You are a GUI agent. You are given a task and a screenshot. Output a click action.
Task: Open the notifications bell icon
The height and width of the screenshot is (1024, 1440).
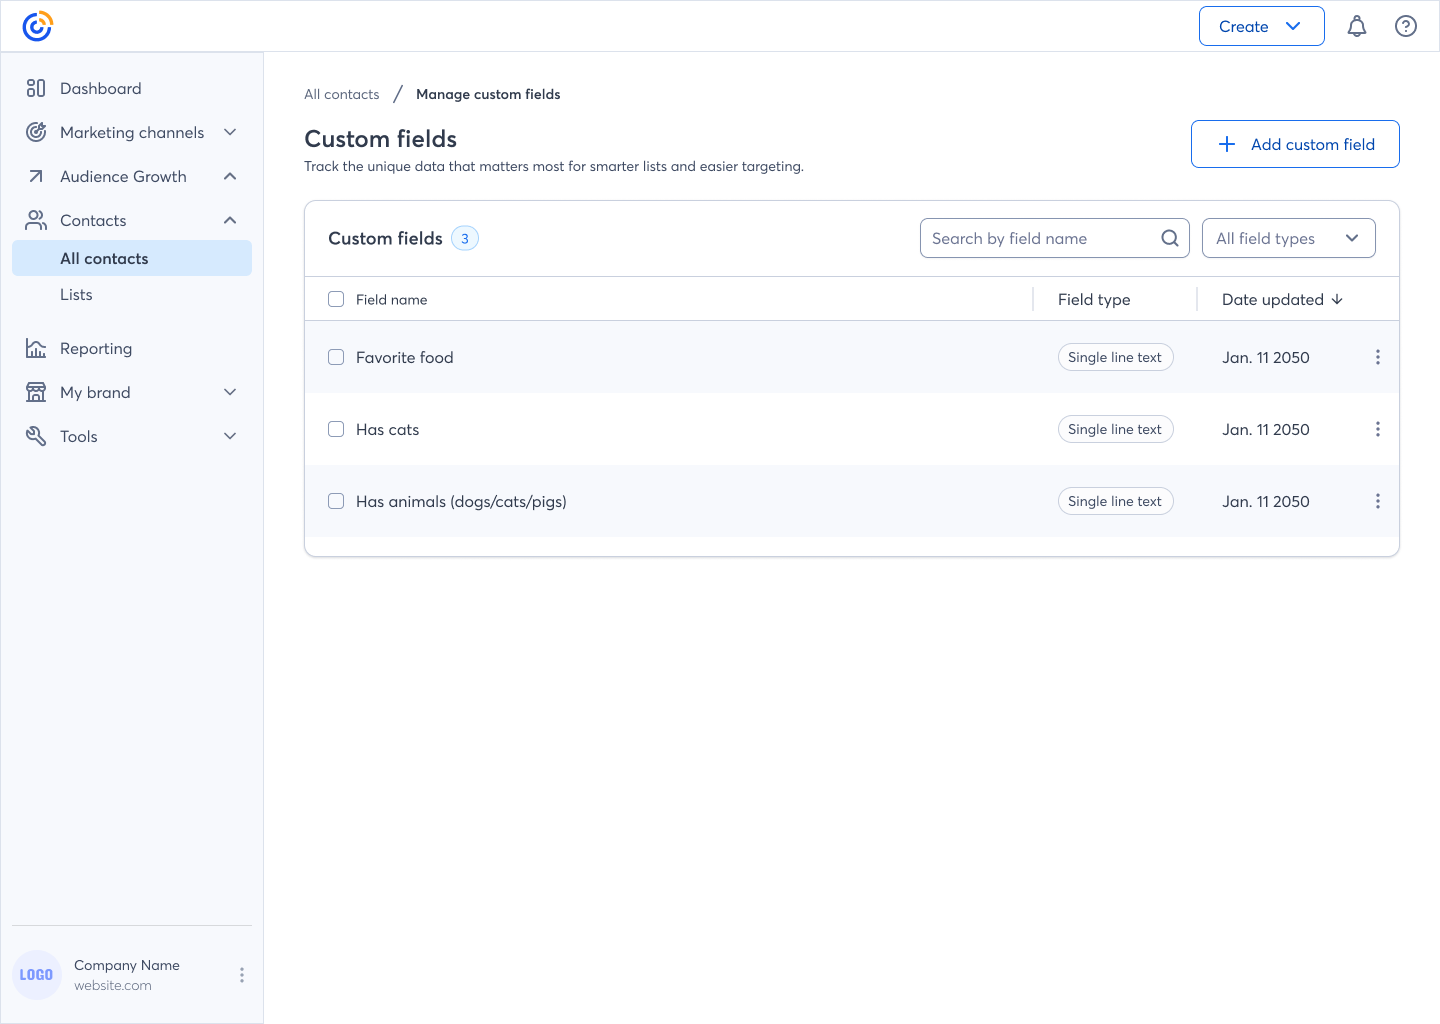(1356, 27)
